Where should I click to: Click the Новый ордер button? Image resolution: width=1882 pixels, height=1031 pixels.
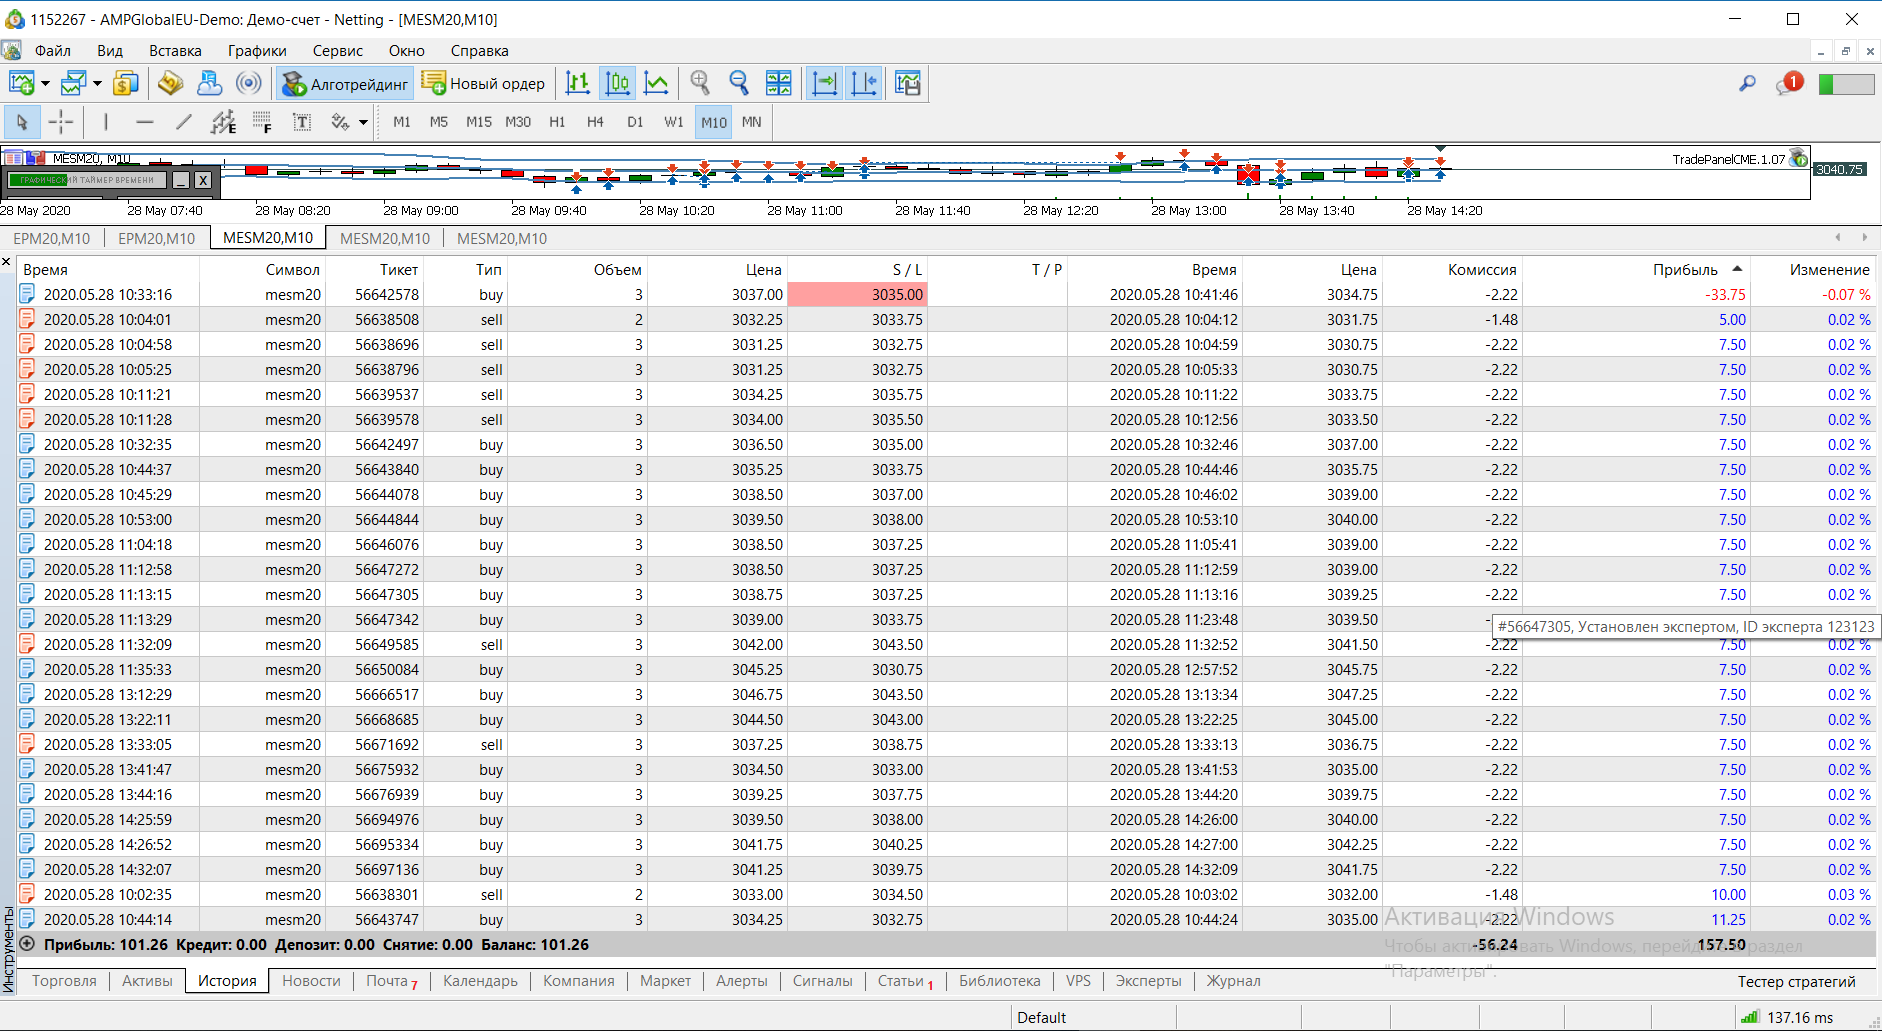coord(484,84)
